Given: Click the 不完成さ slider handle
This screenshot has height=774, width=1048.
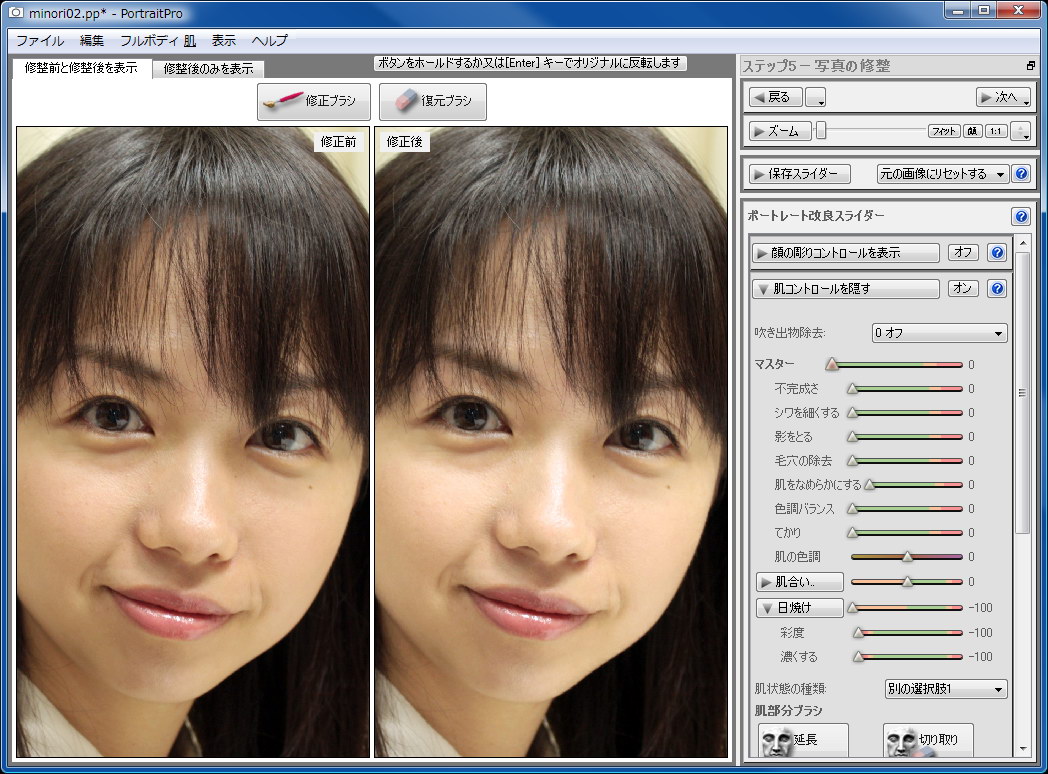Looking at the screenshot, I should 852,388.
